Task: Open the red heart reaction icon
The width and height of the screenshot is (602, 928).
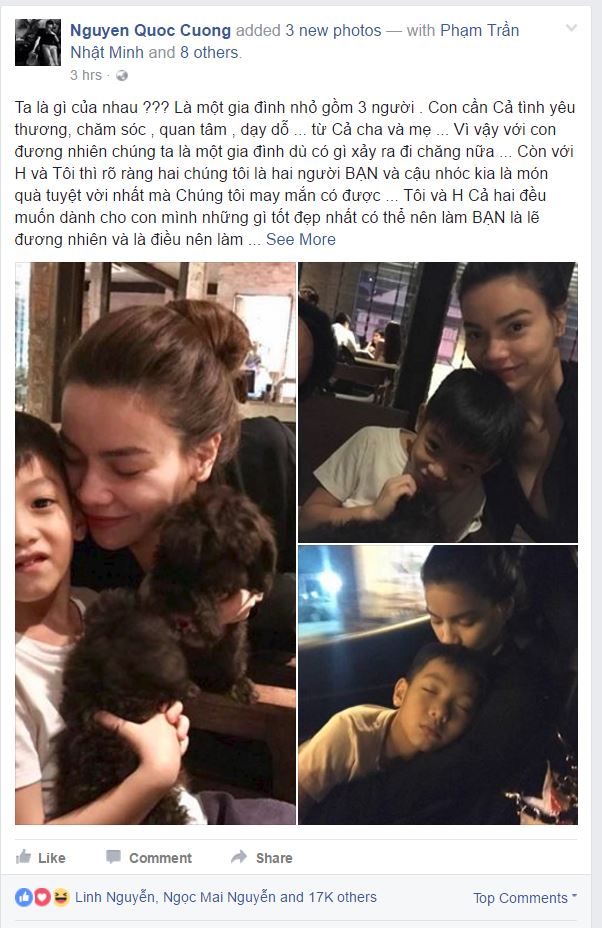Action: [42, 897]
